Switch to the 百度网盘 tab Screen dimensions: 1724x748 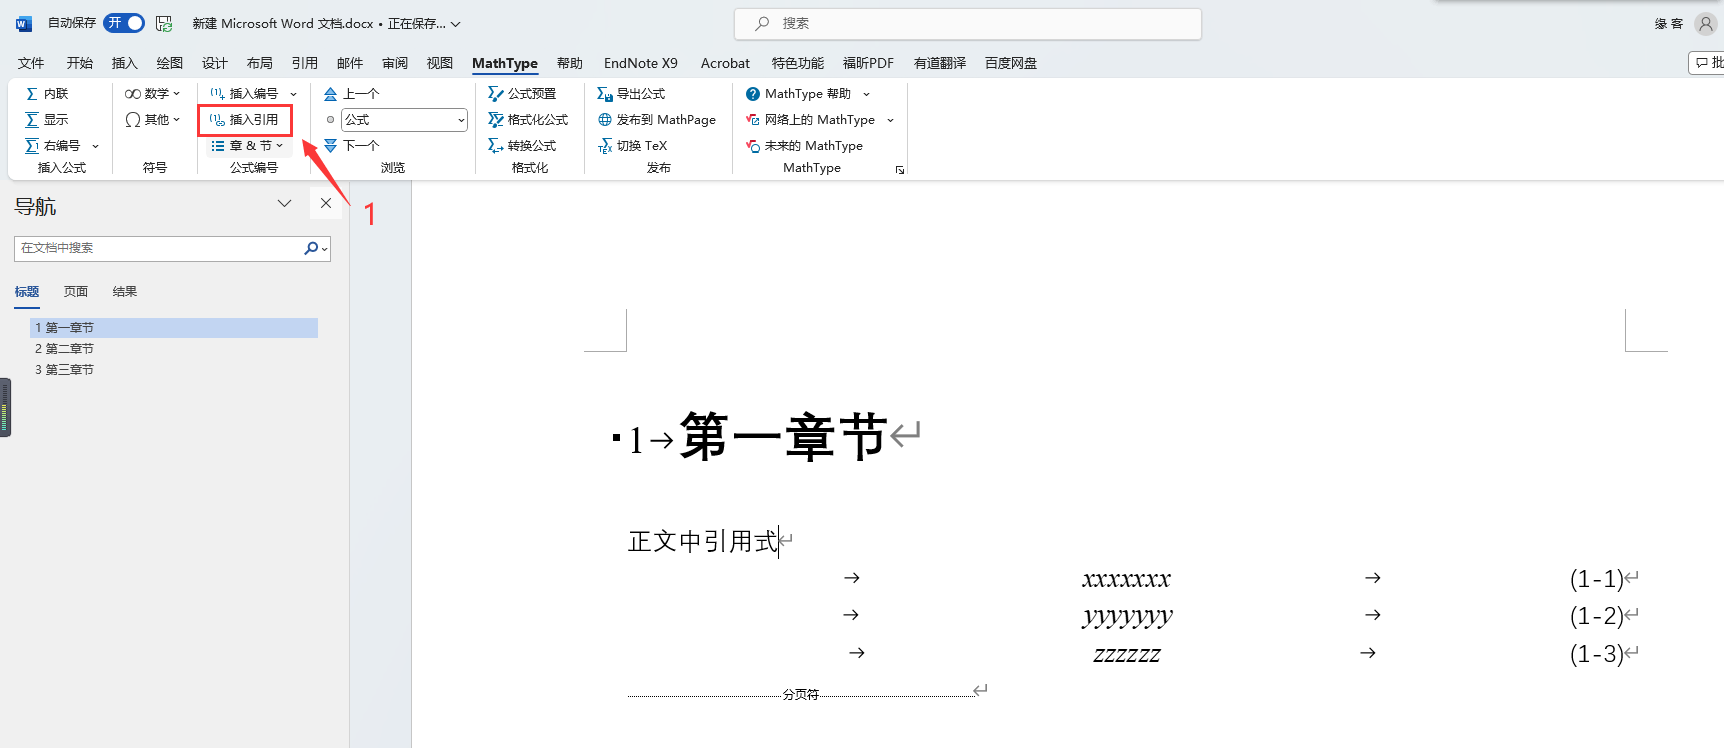coord(1011,63)
